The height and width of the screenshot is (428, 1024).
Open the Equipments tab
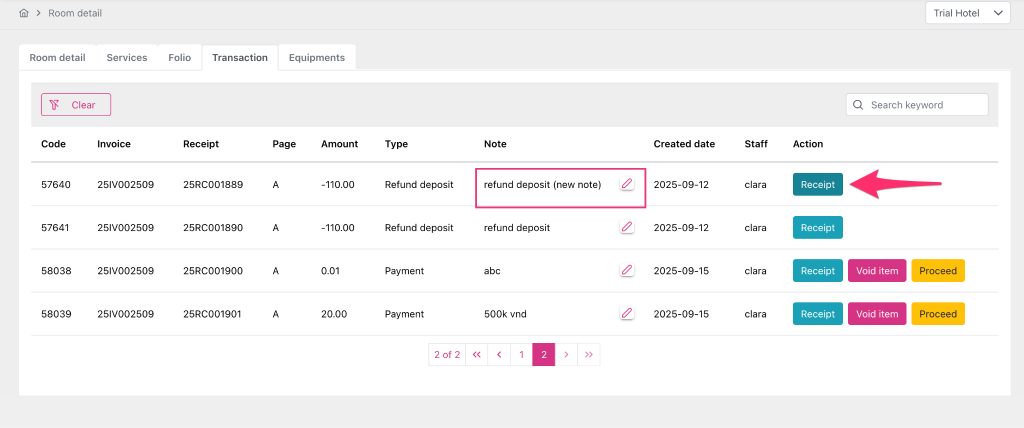[x=317, y=58]
